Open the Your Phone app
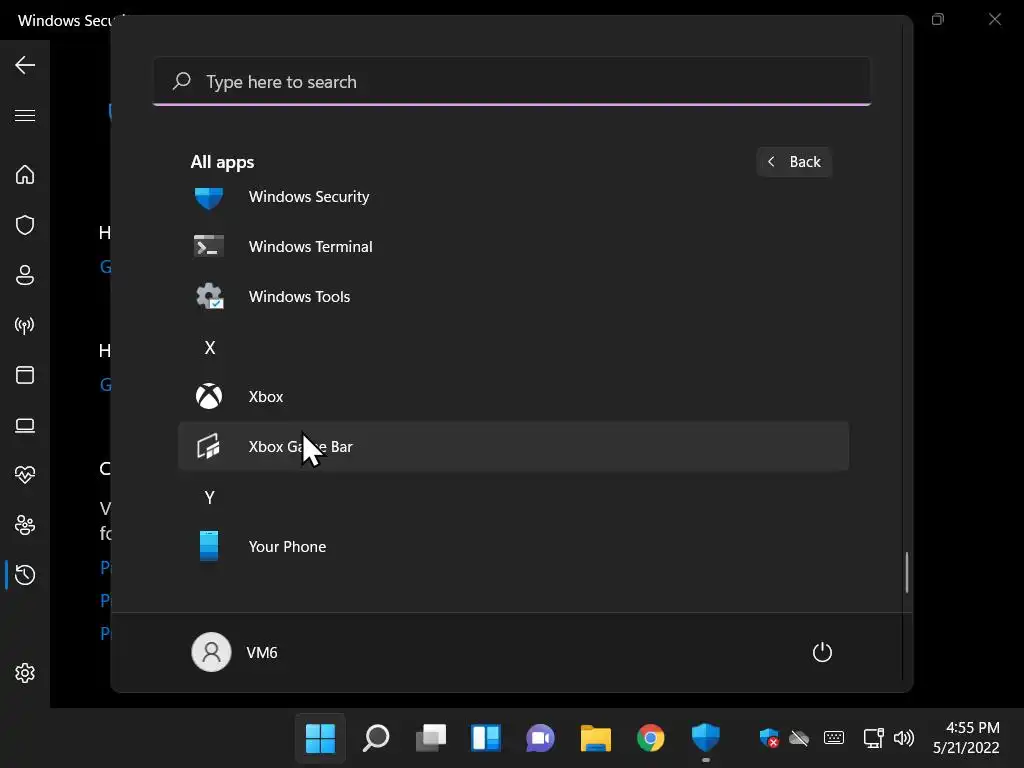 click(513, 547)
